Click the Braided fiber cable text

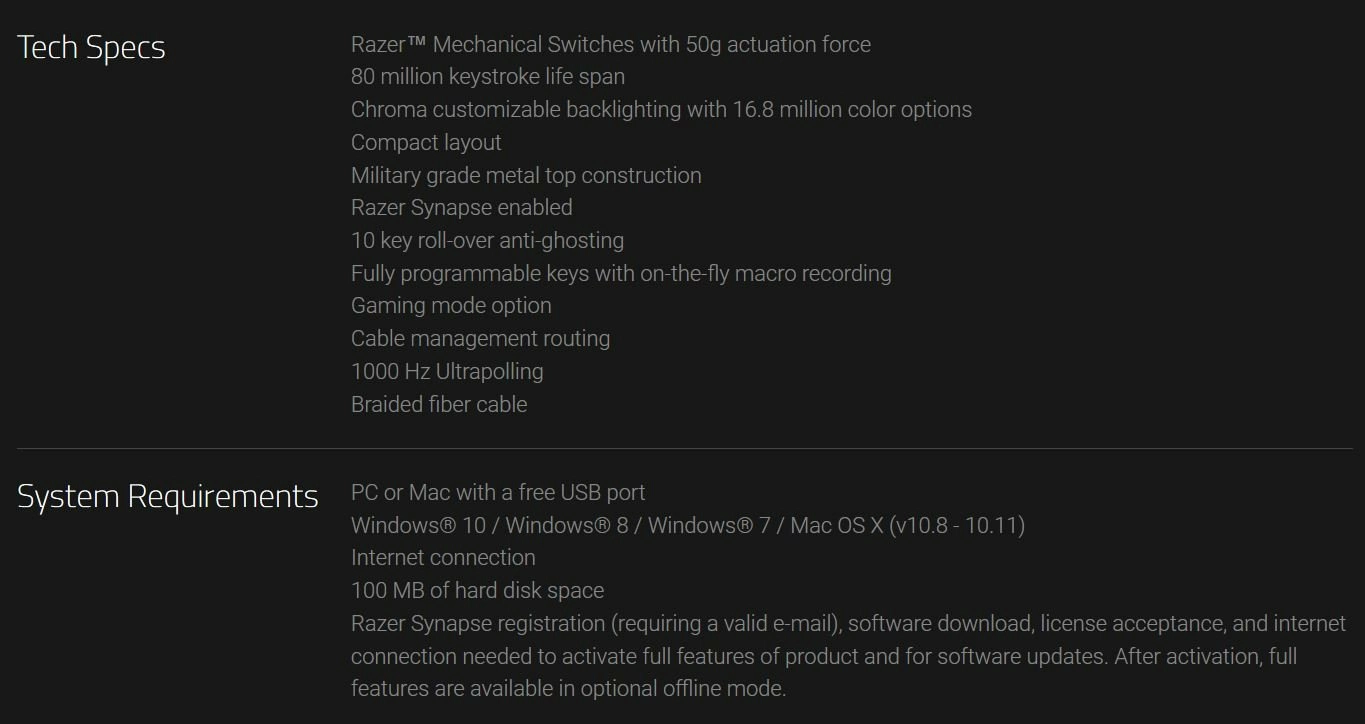coord(438,405)
